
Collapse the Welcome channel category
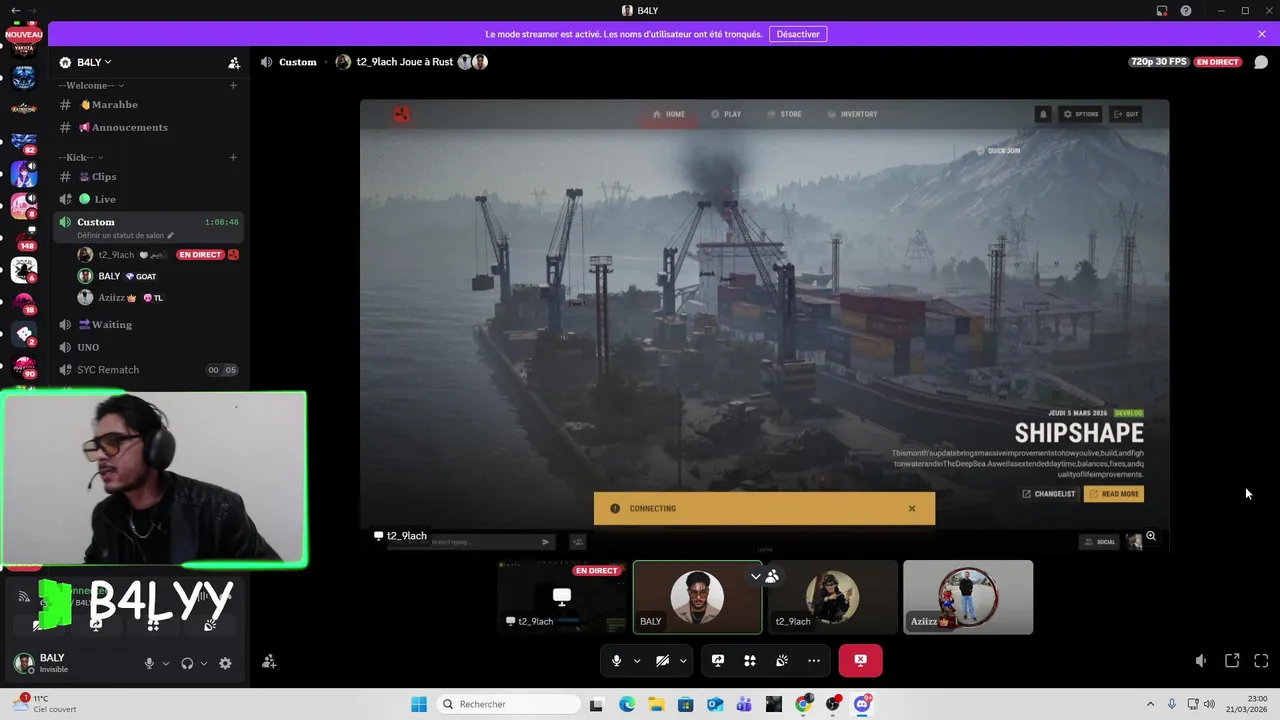(x=89, y=85)
